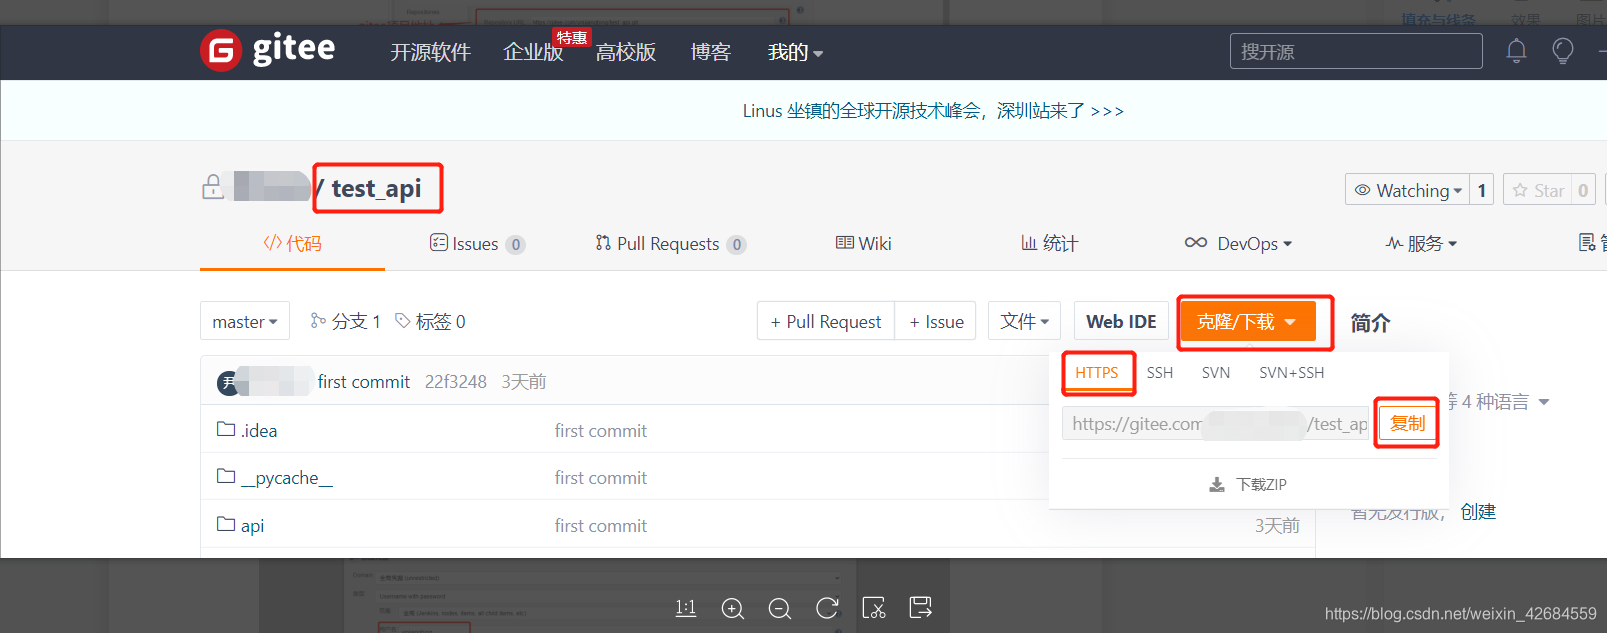This screenshot has height=633, width=1607.
Task: Click the first commit message in header row
Action: tap(364, 382)
